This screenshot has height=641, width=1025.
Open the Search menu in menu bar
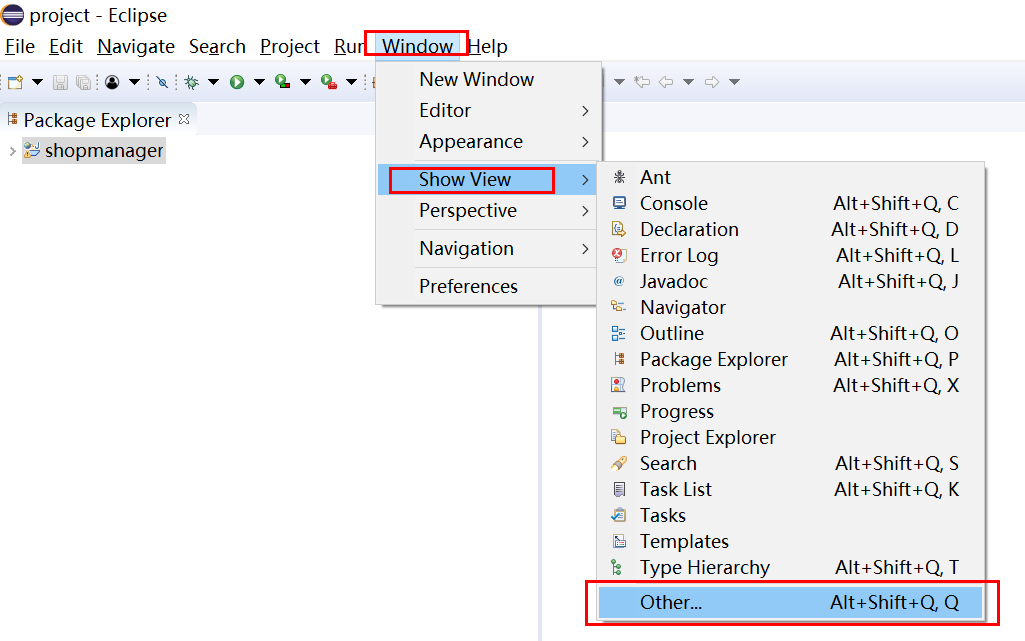click(x=217, y=46)
